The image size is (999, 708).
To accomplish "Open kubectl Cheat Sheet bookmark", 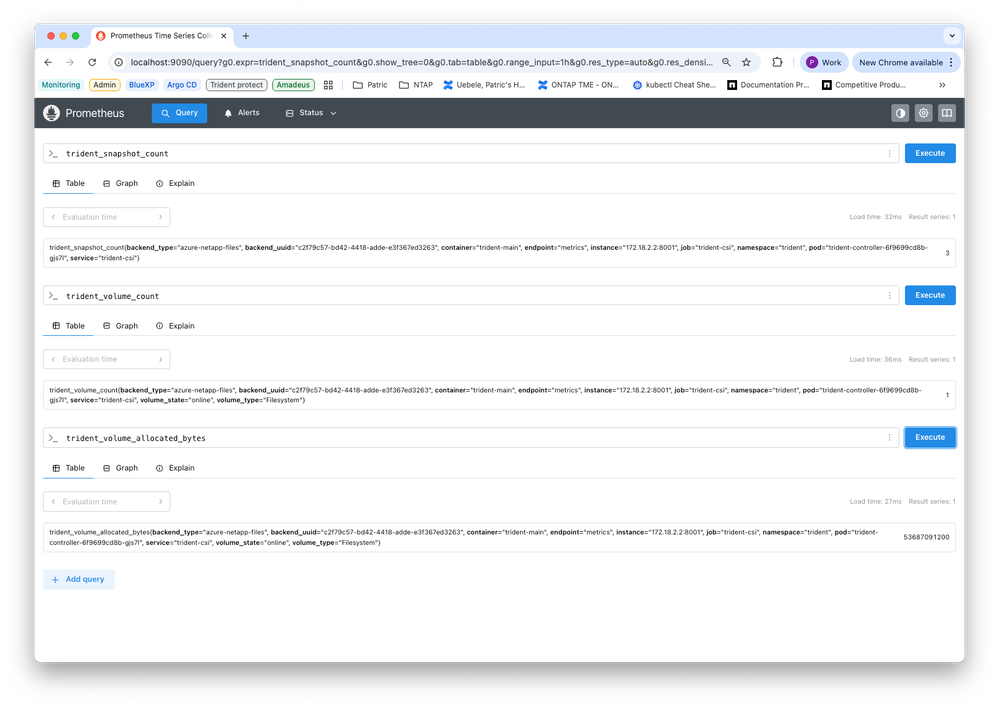I will (674, 85).
